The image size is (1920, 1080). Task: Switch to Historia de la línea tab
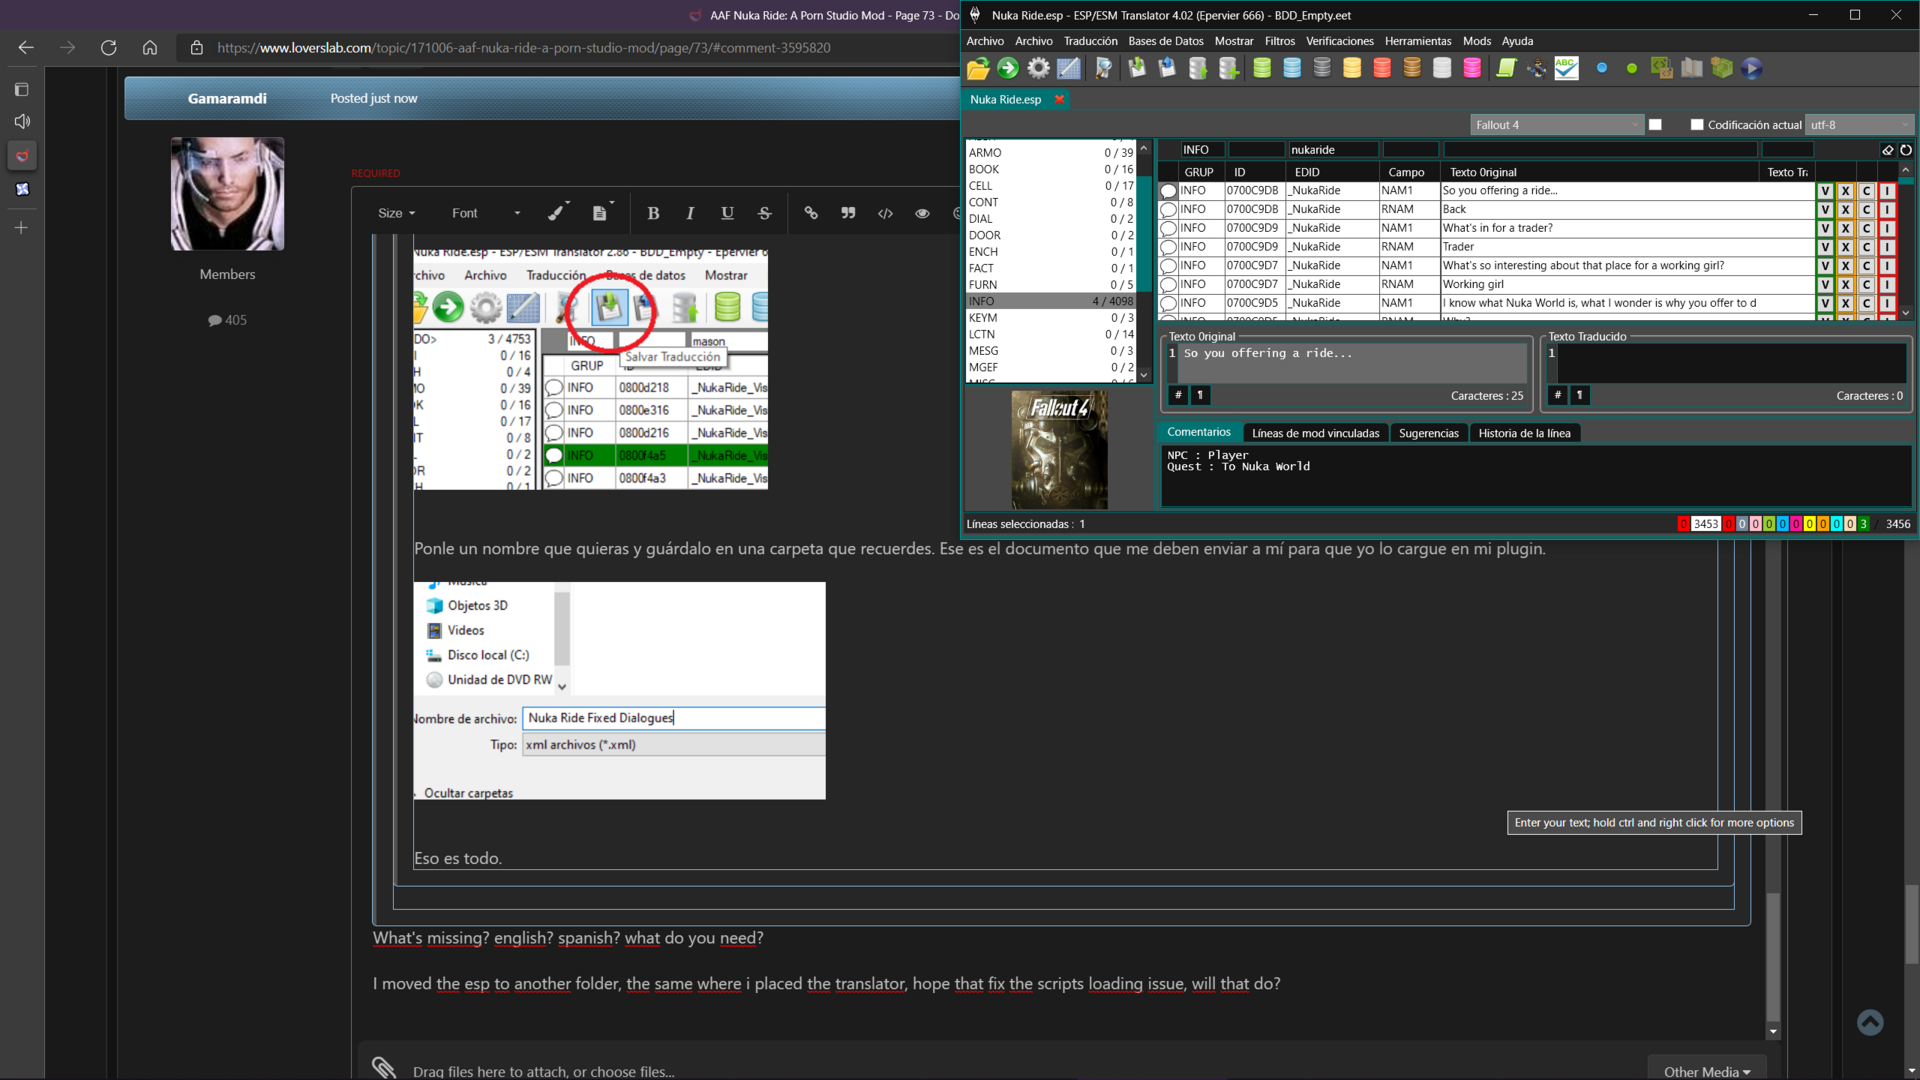(1524, 433)
